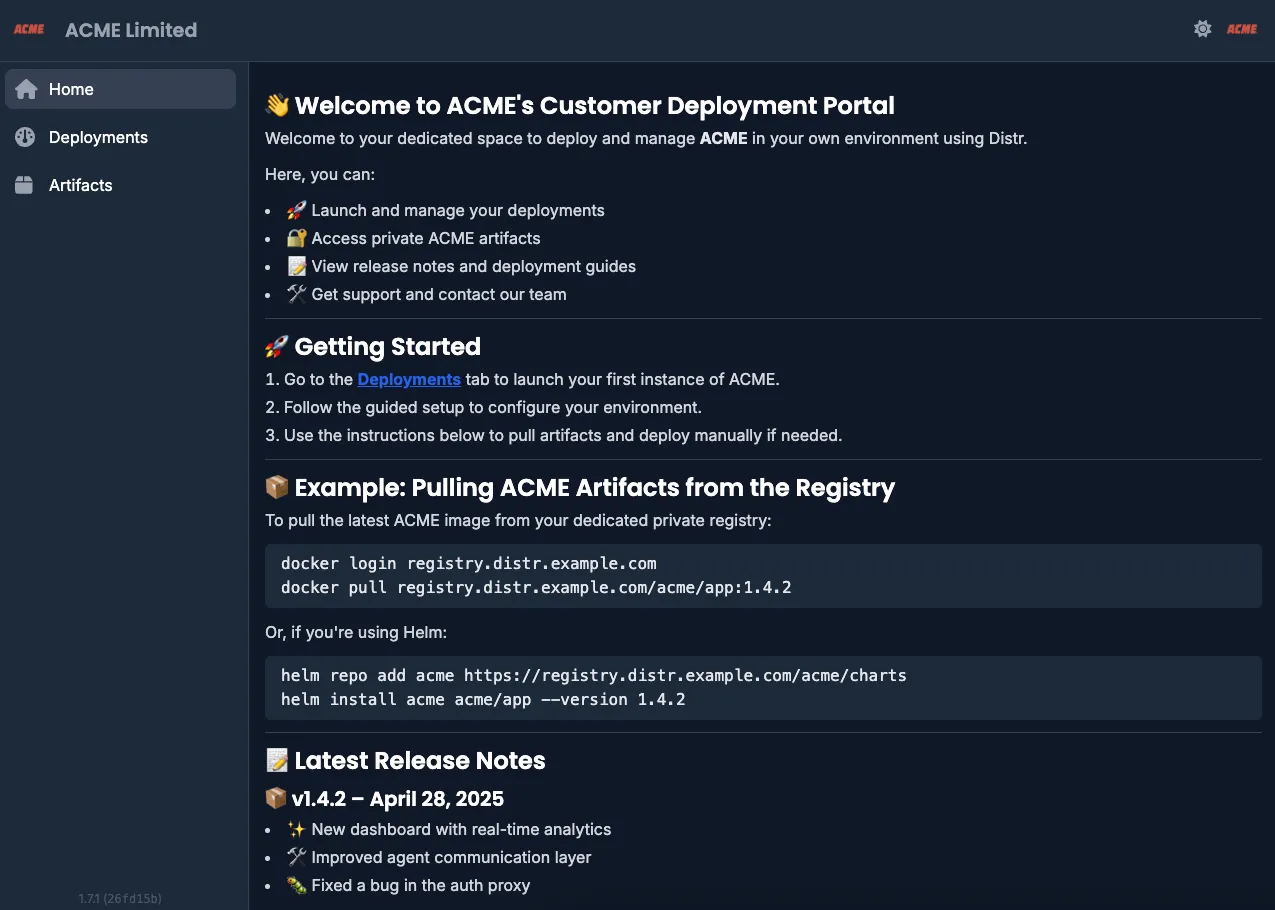The height and width of the screenshot is (910, 1275).
Task: Click the ACME avatar at top right
Action: [1242, 29]
